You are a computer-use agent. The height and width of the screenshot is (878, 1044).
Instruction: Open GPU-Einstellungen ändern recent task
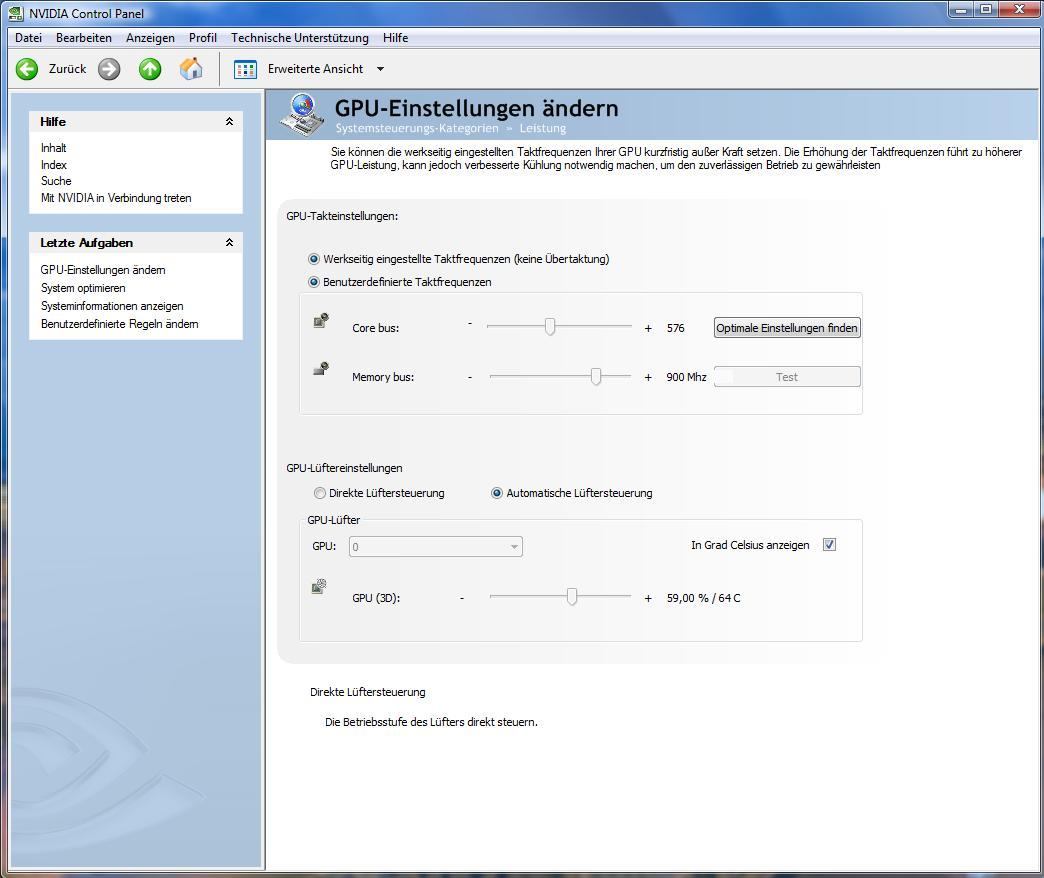[x=103, y=270]
